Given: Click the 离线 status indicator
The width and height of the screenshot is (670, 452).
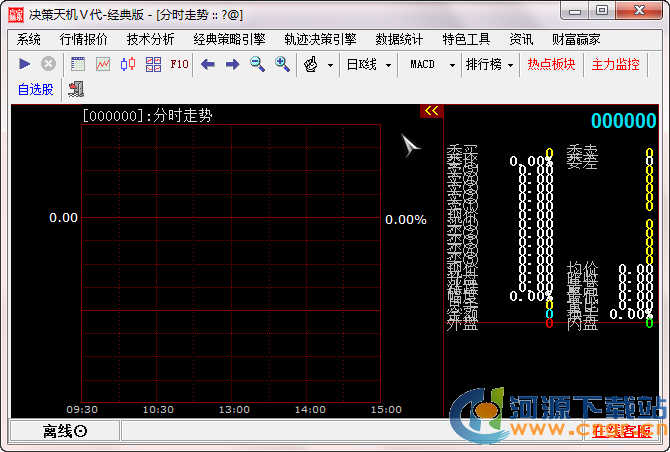Looking at the screenshot, I should click(64, 431).
